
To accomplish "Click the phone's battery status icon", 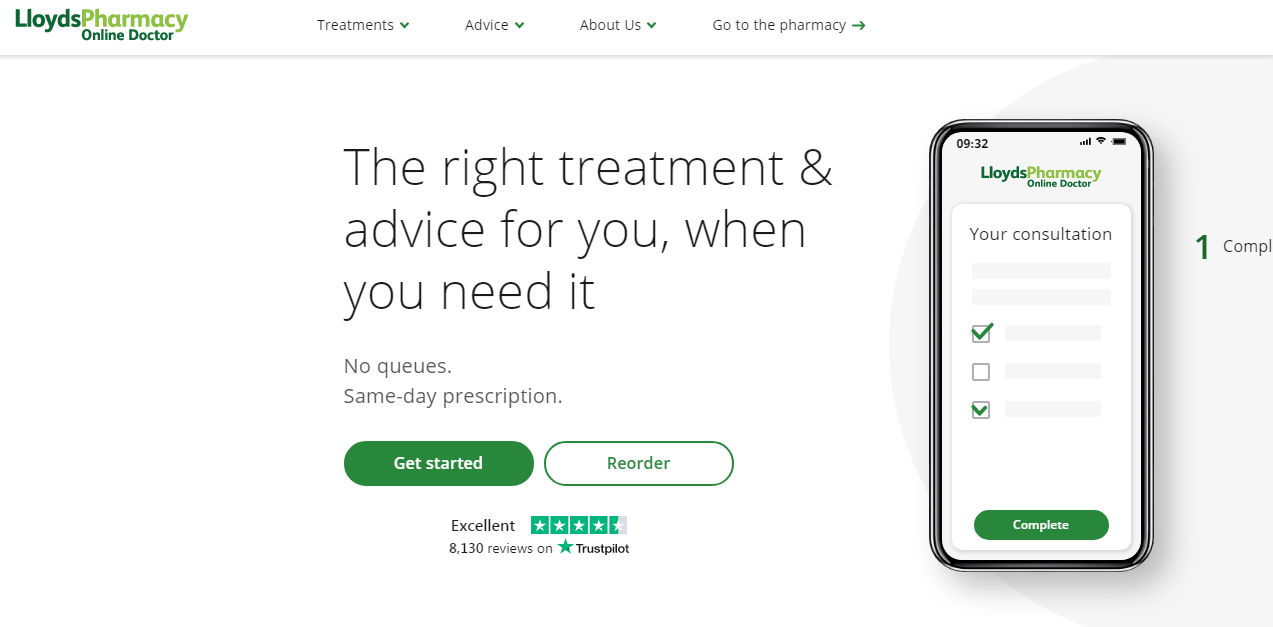I will pos(1119,142).
